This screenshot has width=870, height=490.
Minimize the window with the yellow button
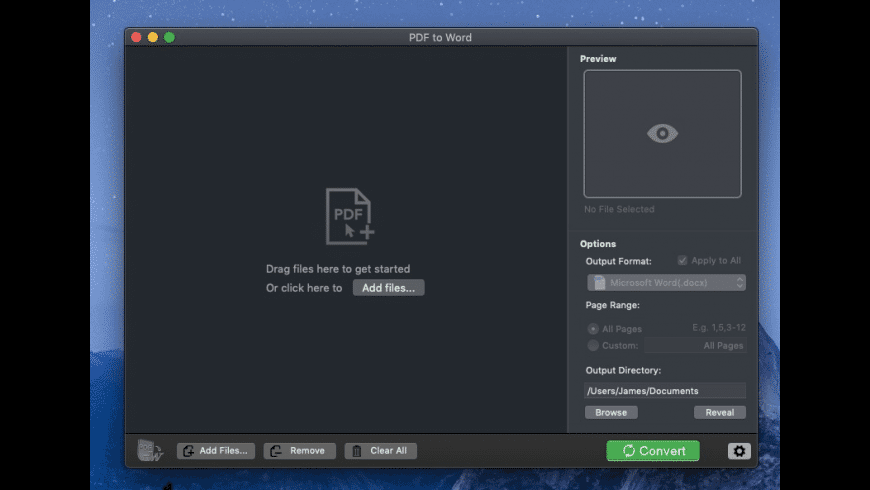point(153,37)
